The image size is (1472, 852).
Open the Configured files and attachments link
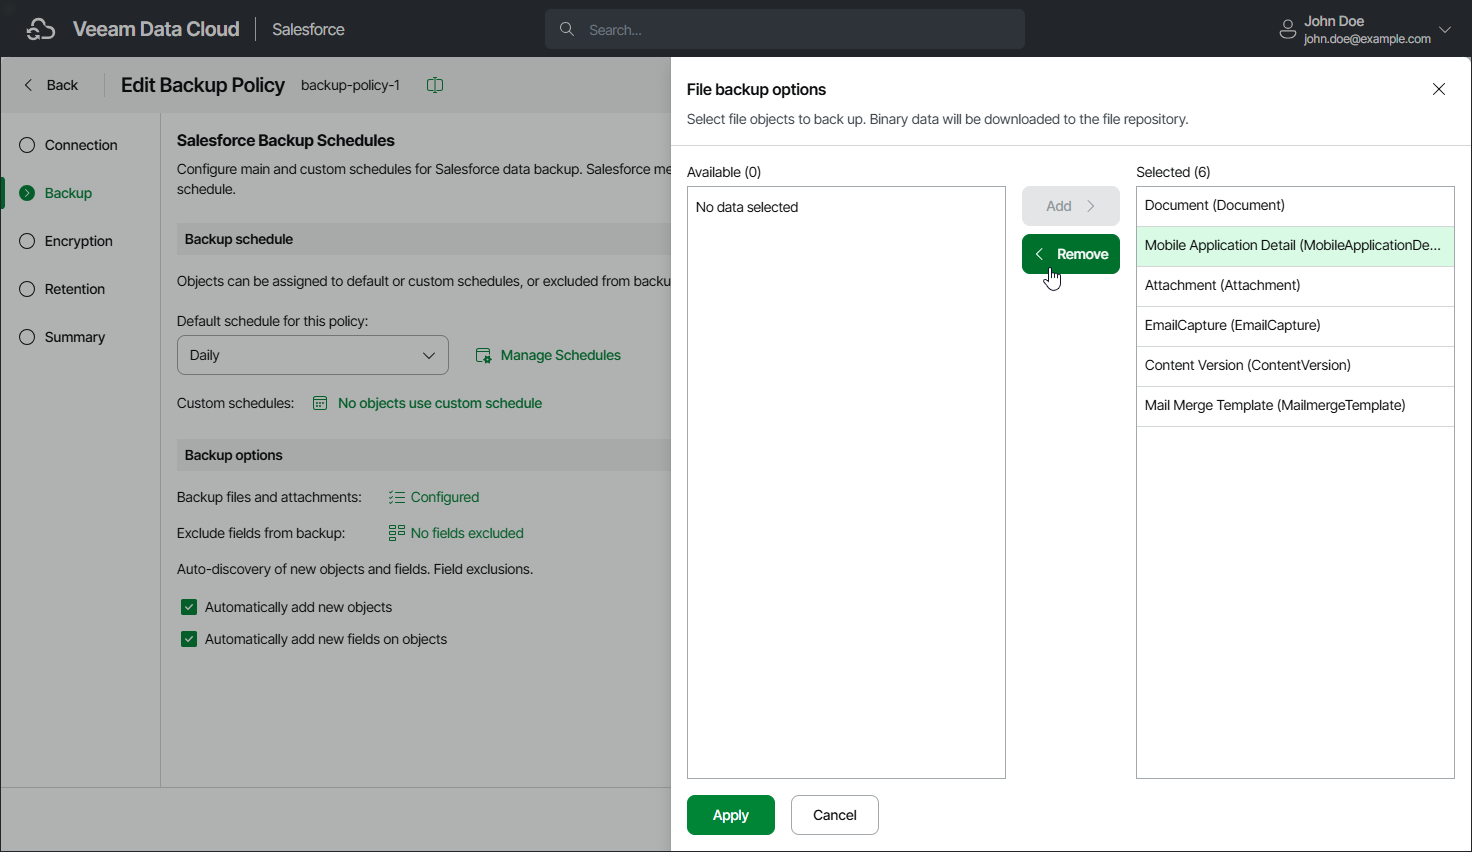point(445,497)
